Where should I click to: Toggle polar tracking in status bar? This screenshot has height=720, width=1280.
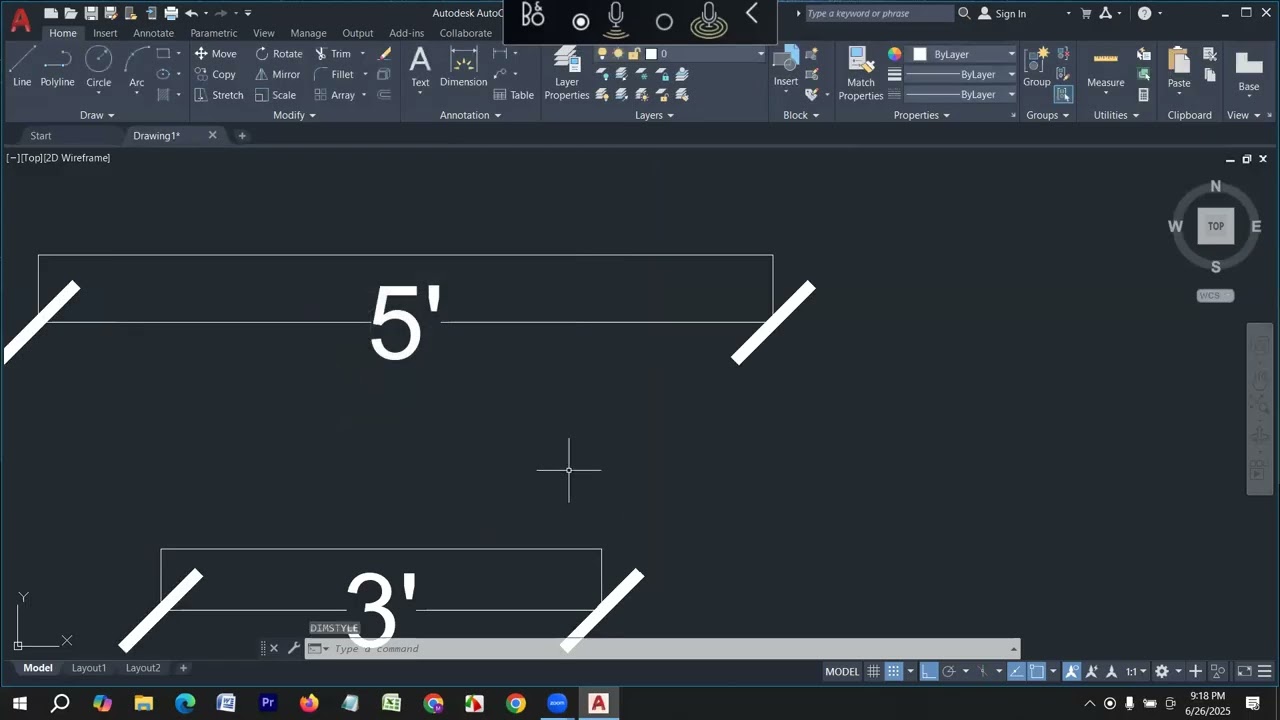point(949,672)
